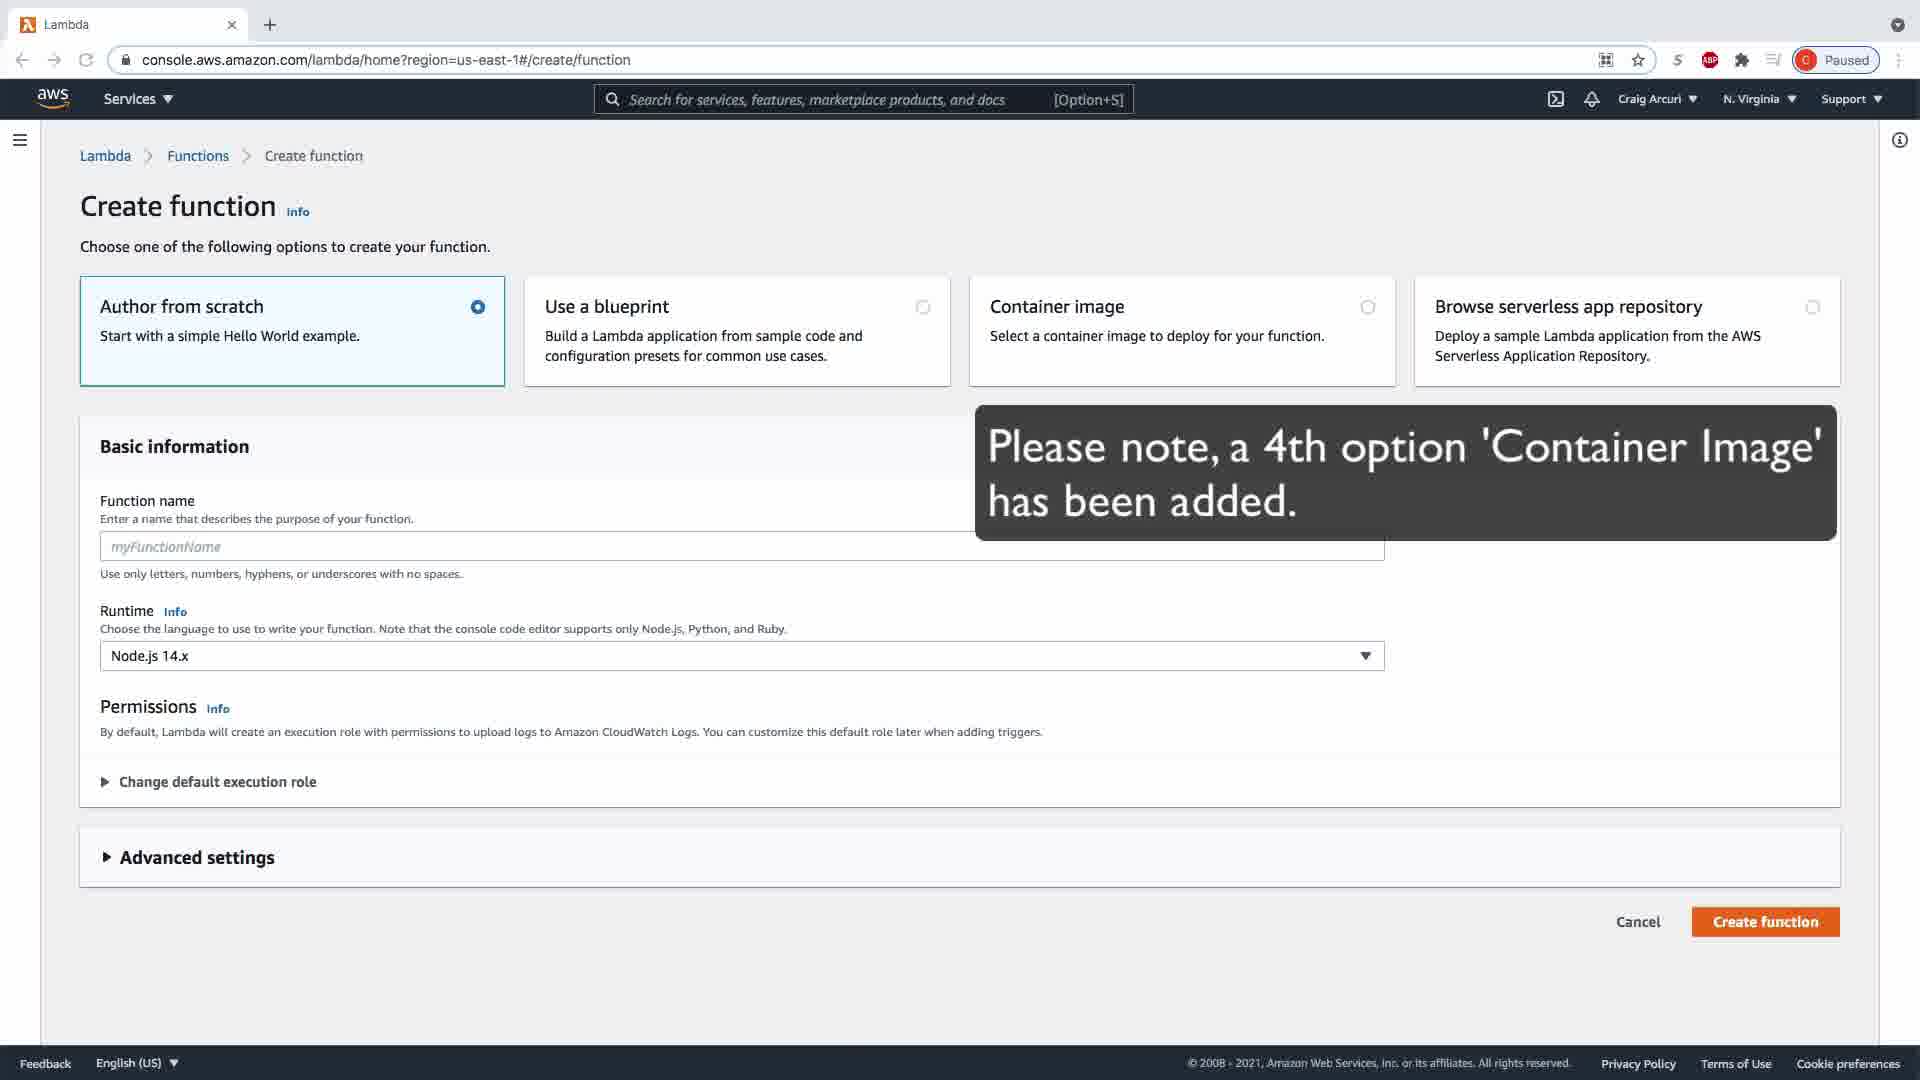Open browser extensions puzzle icon
Screen dimensions: 1920x1080
click(x=1741, y=60)
